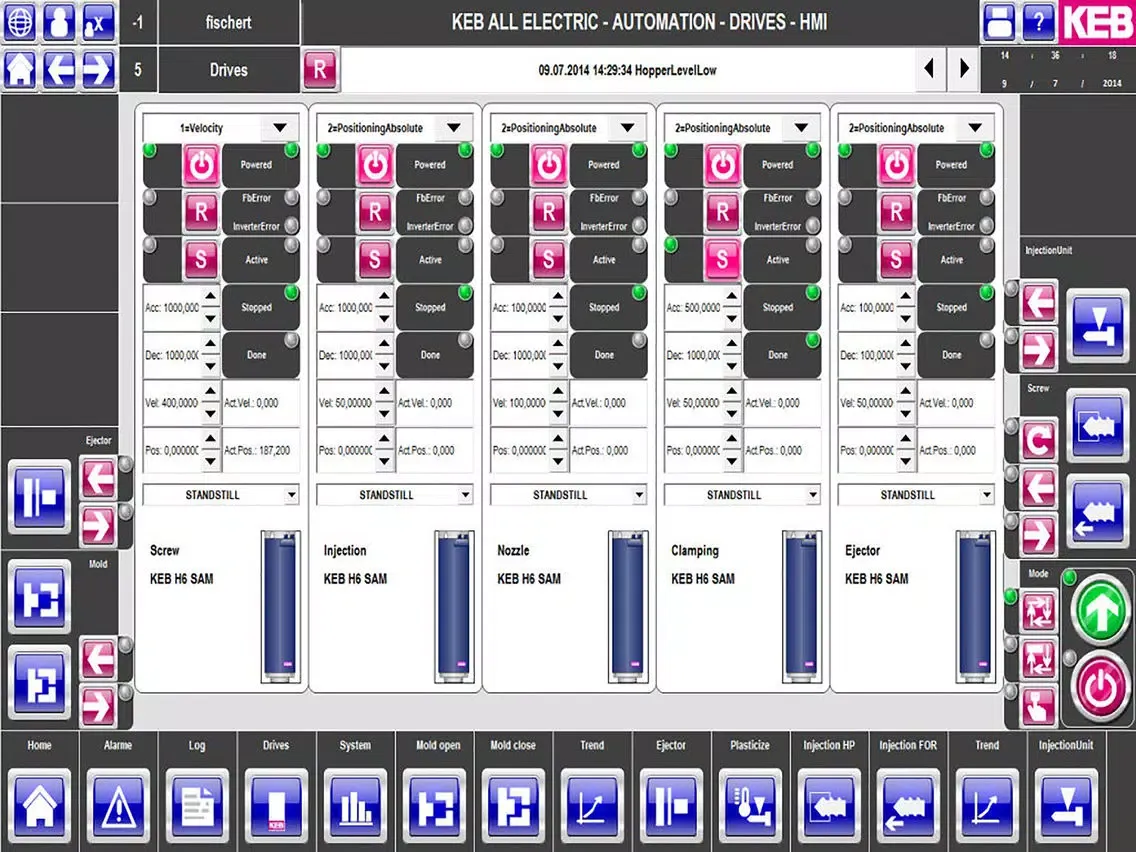Open Mold open page from bottom bar
The width and height of the screenshot is (1136, 852).
click(x=434, y=805)
